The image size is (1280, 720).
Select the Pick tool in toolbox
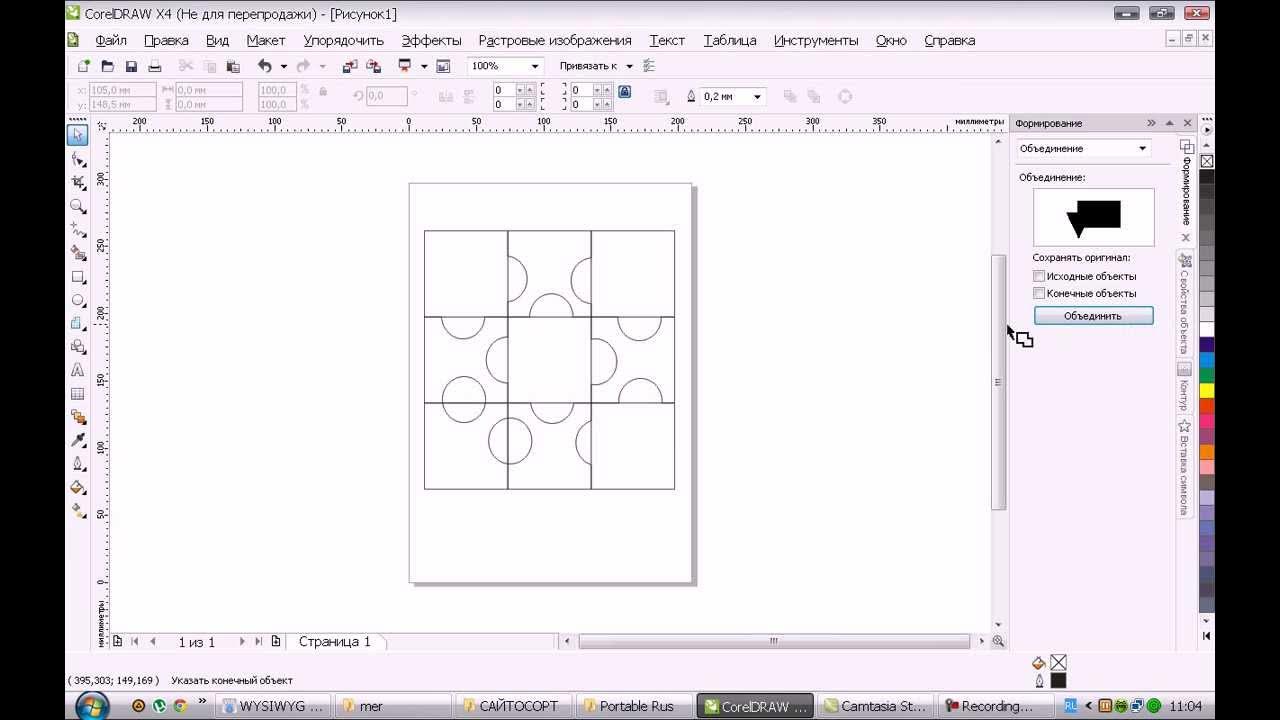(78, 135)
